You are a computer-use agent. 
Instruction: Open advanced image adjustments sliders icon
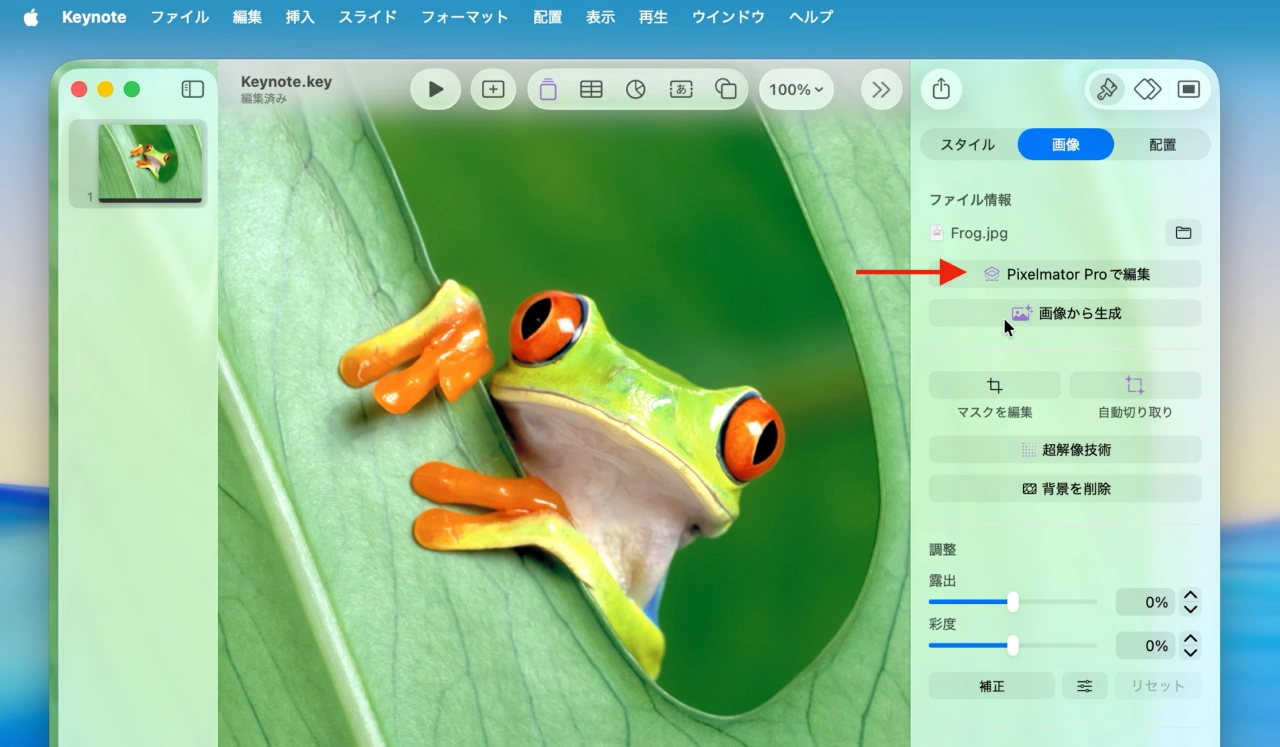1085,686
